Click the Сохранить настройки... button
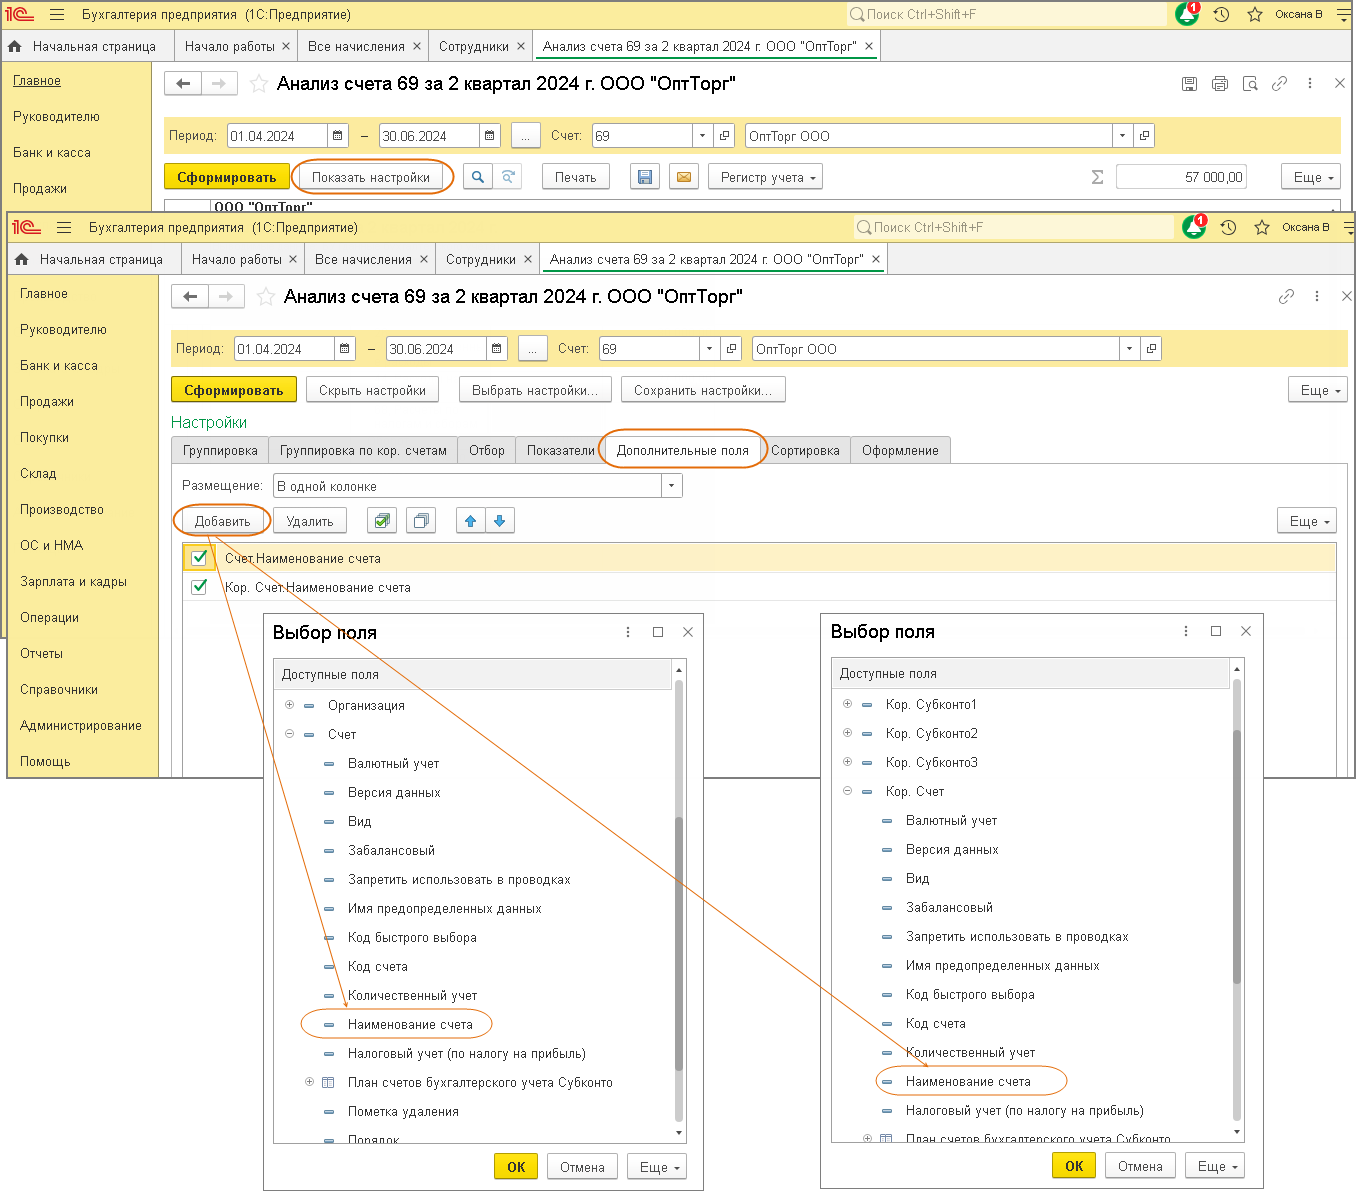This screenshot has height=1193, width=1357. (703, 390)
